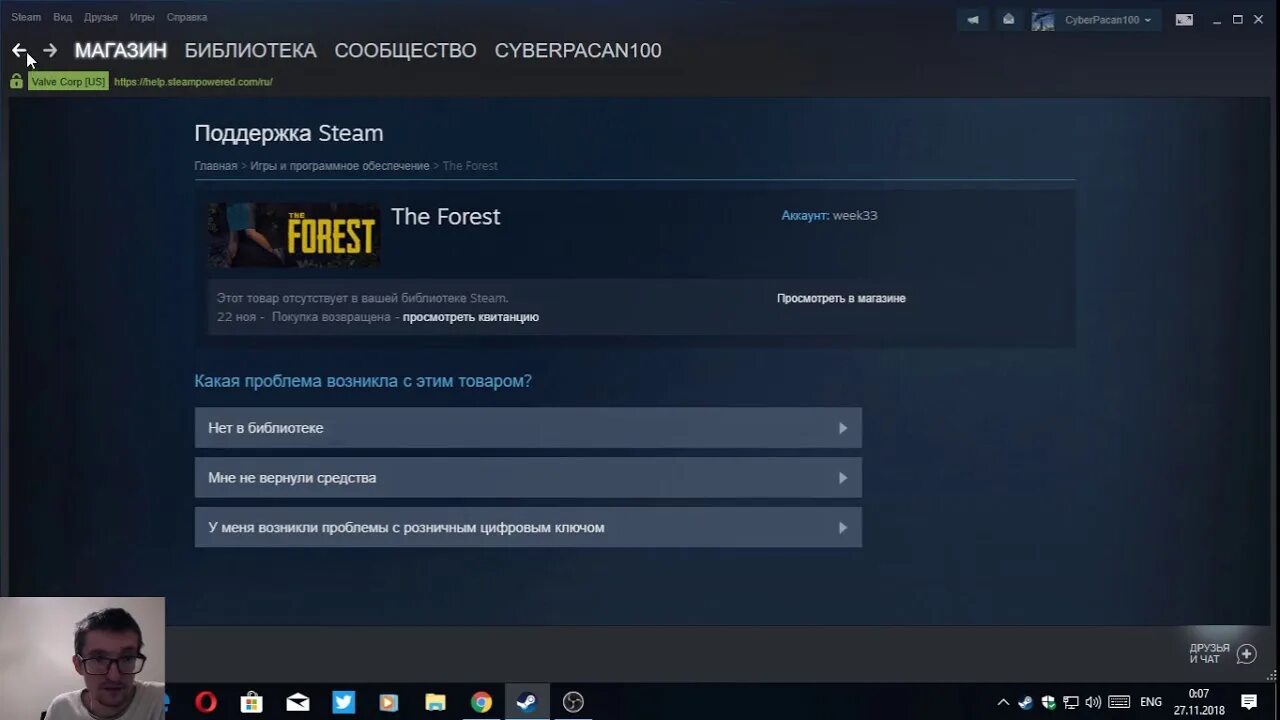The image size is (1280, 720).
Task: Go to the CYBERPACAN100 profile tab
Action: pyautogui.click(x=578, y=50)
